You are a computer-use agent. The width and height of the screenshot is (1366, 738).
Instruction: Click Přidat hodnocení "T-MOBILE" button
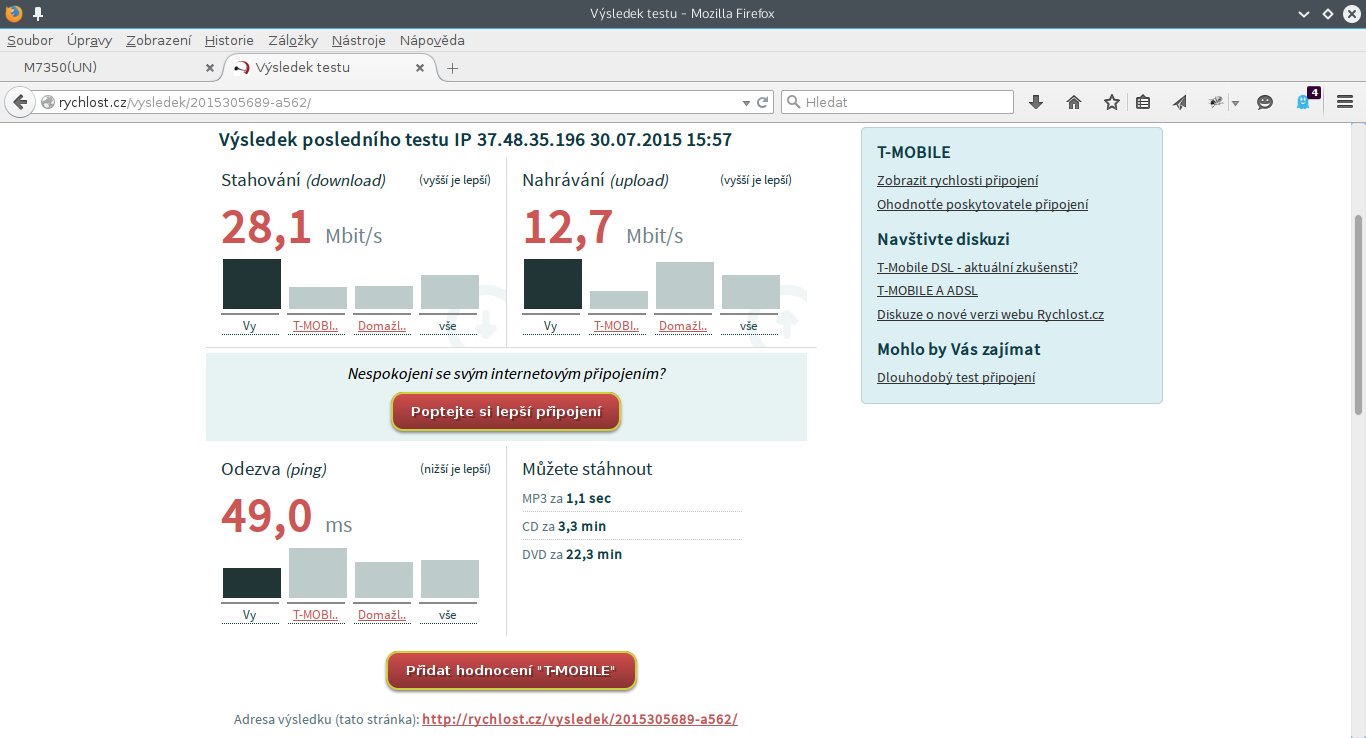click(x=511, y=671)
